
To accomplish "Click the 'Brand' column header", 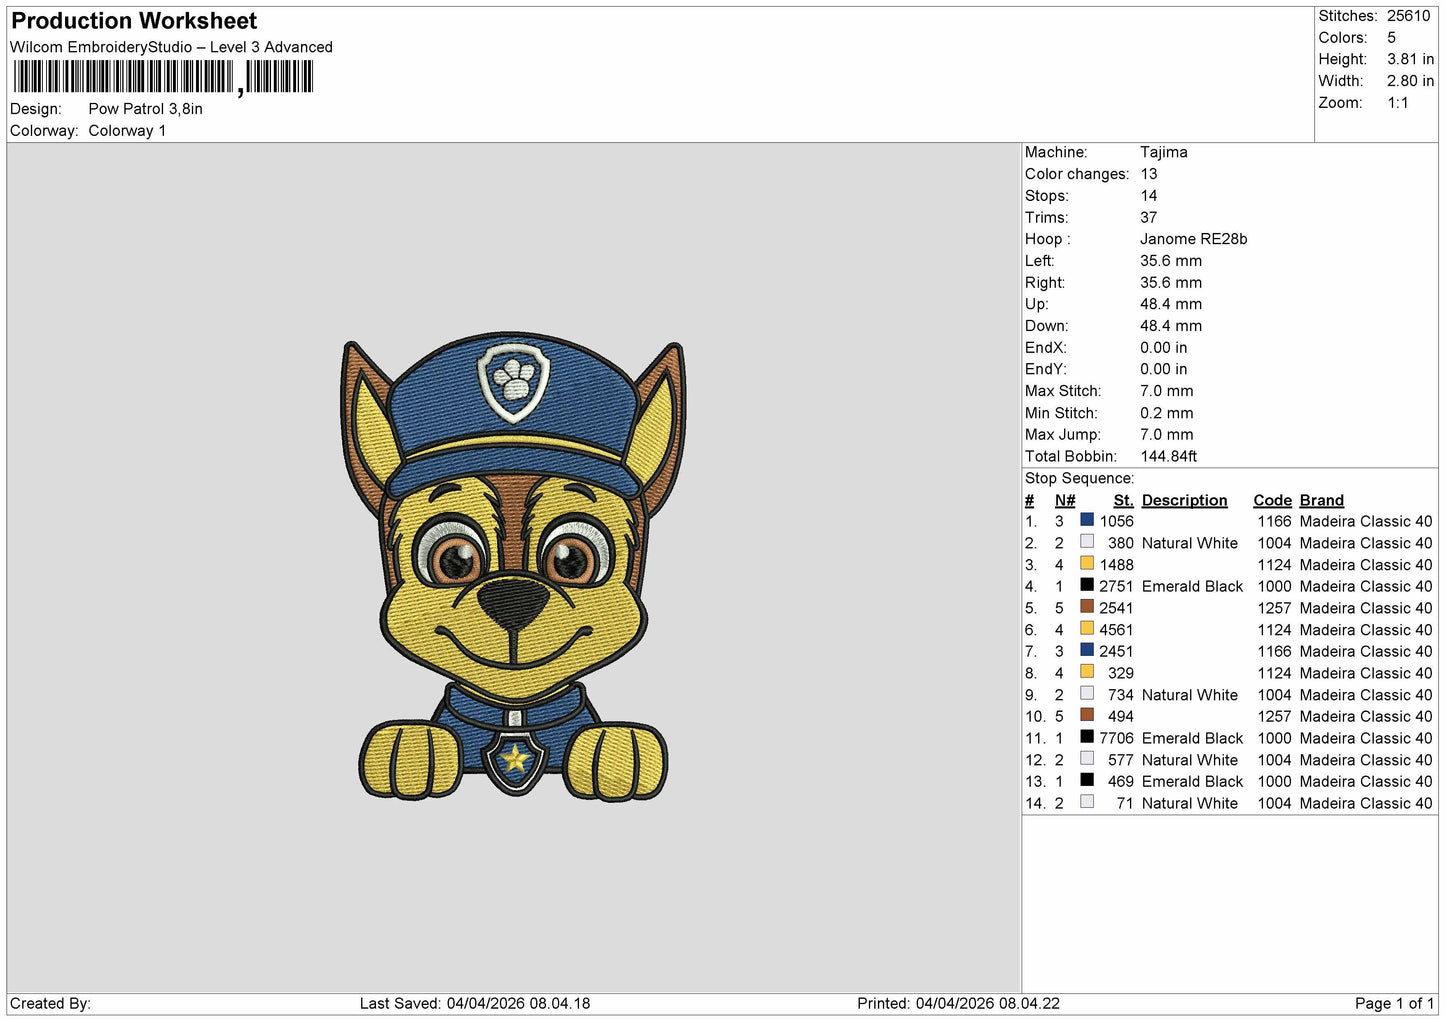I will [1321, 500].
